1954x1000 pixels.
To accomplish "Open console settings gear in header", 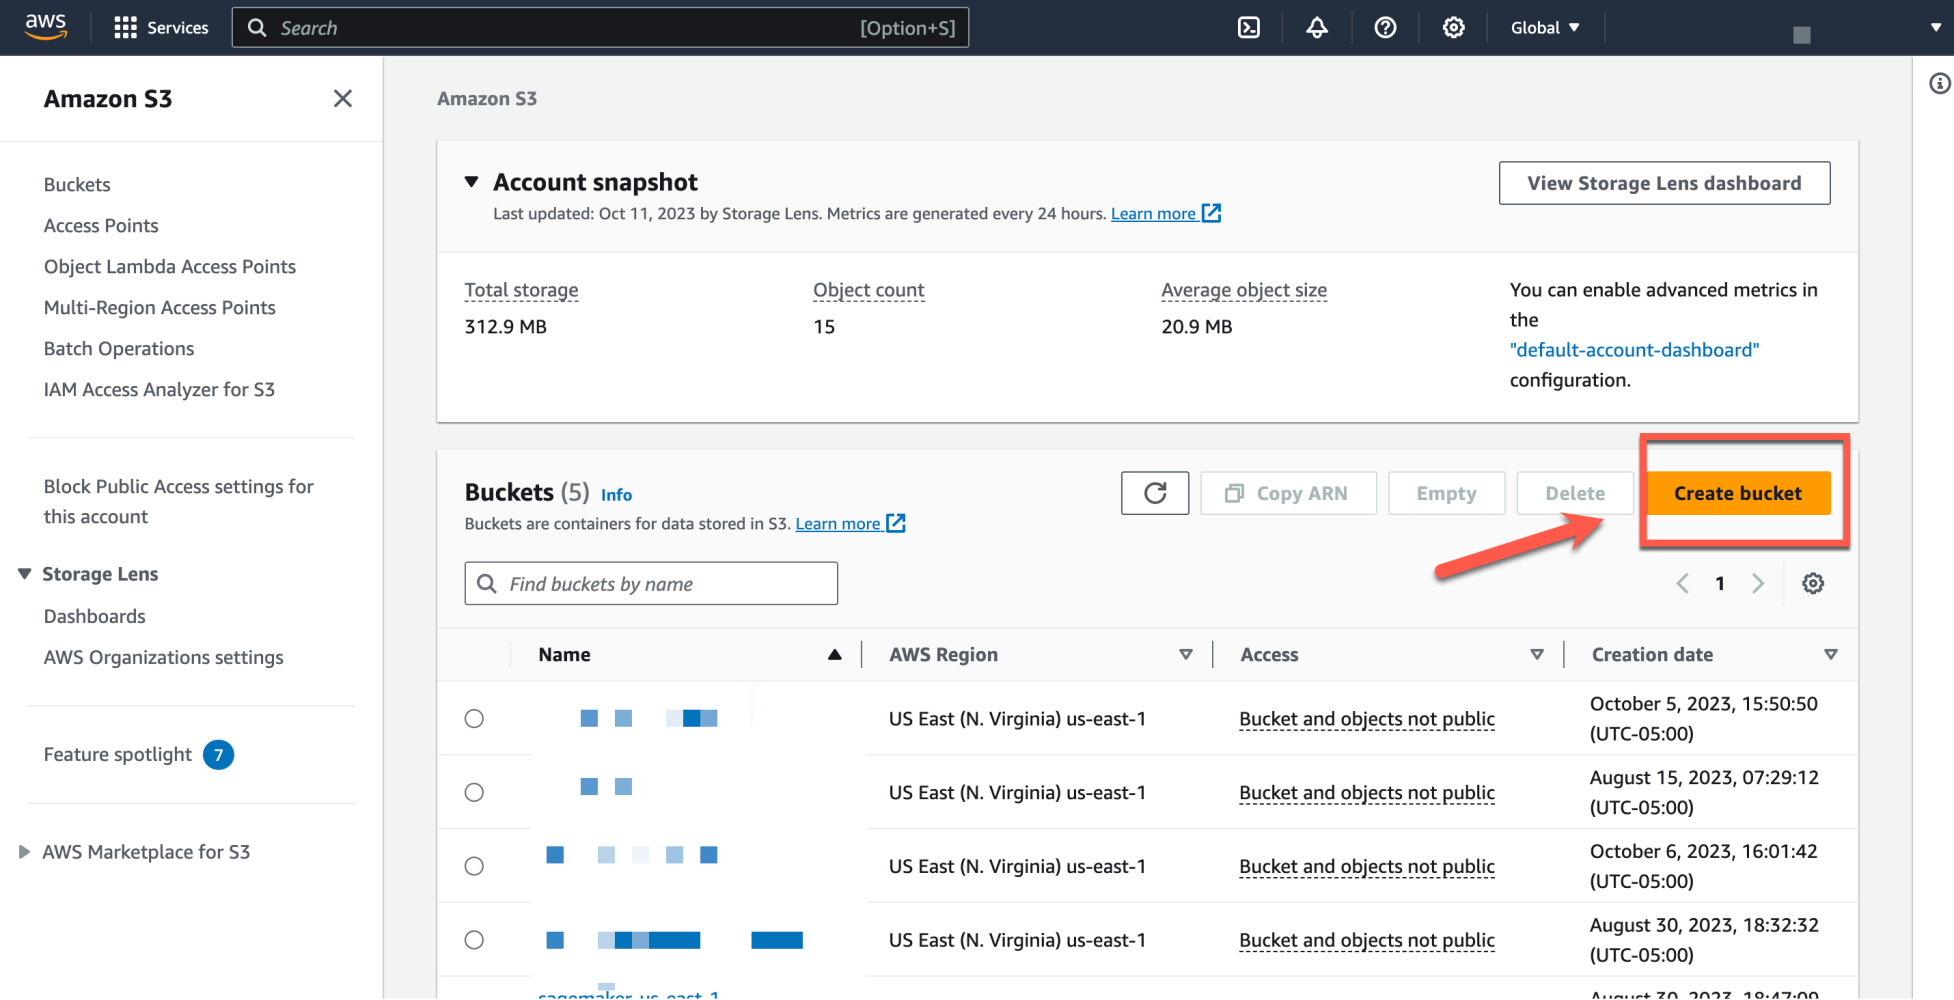I will [1453, 28].
